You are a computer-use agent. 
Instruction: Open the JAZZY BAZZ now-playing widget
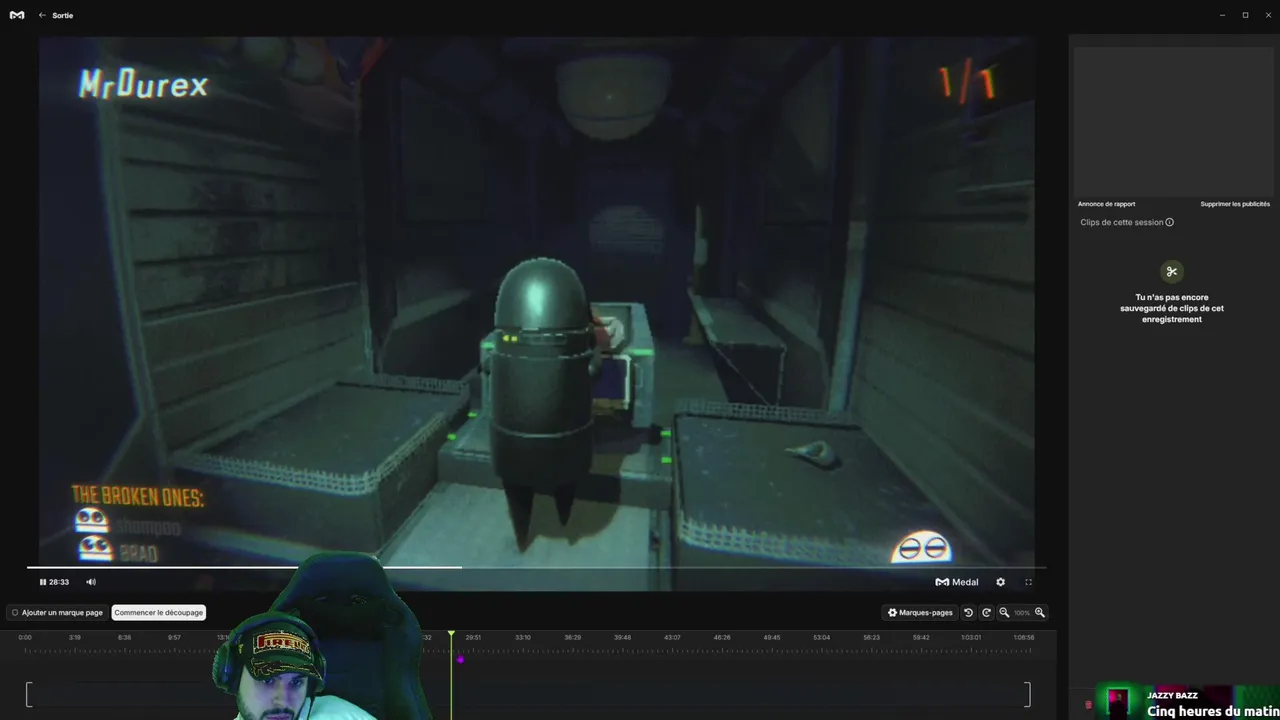pos(1187,703)
